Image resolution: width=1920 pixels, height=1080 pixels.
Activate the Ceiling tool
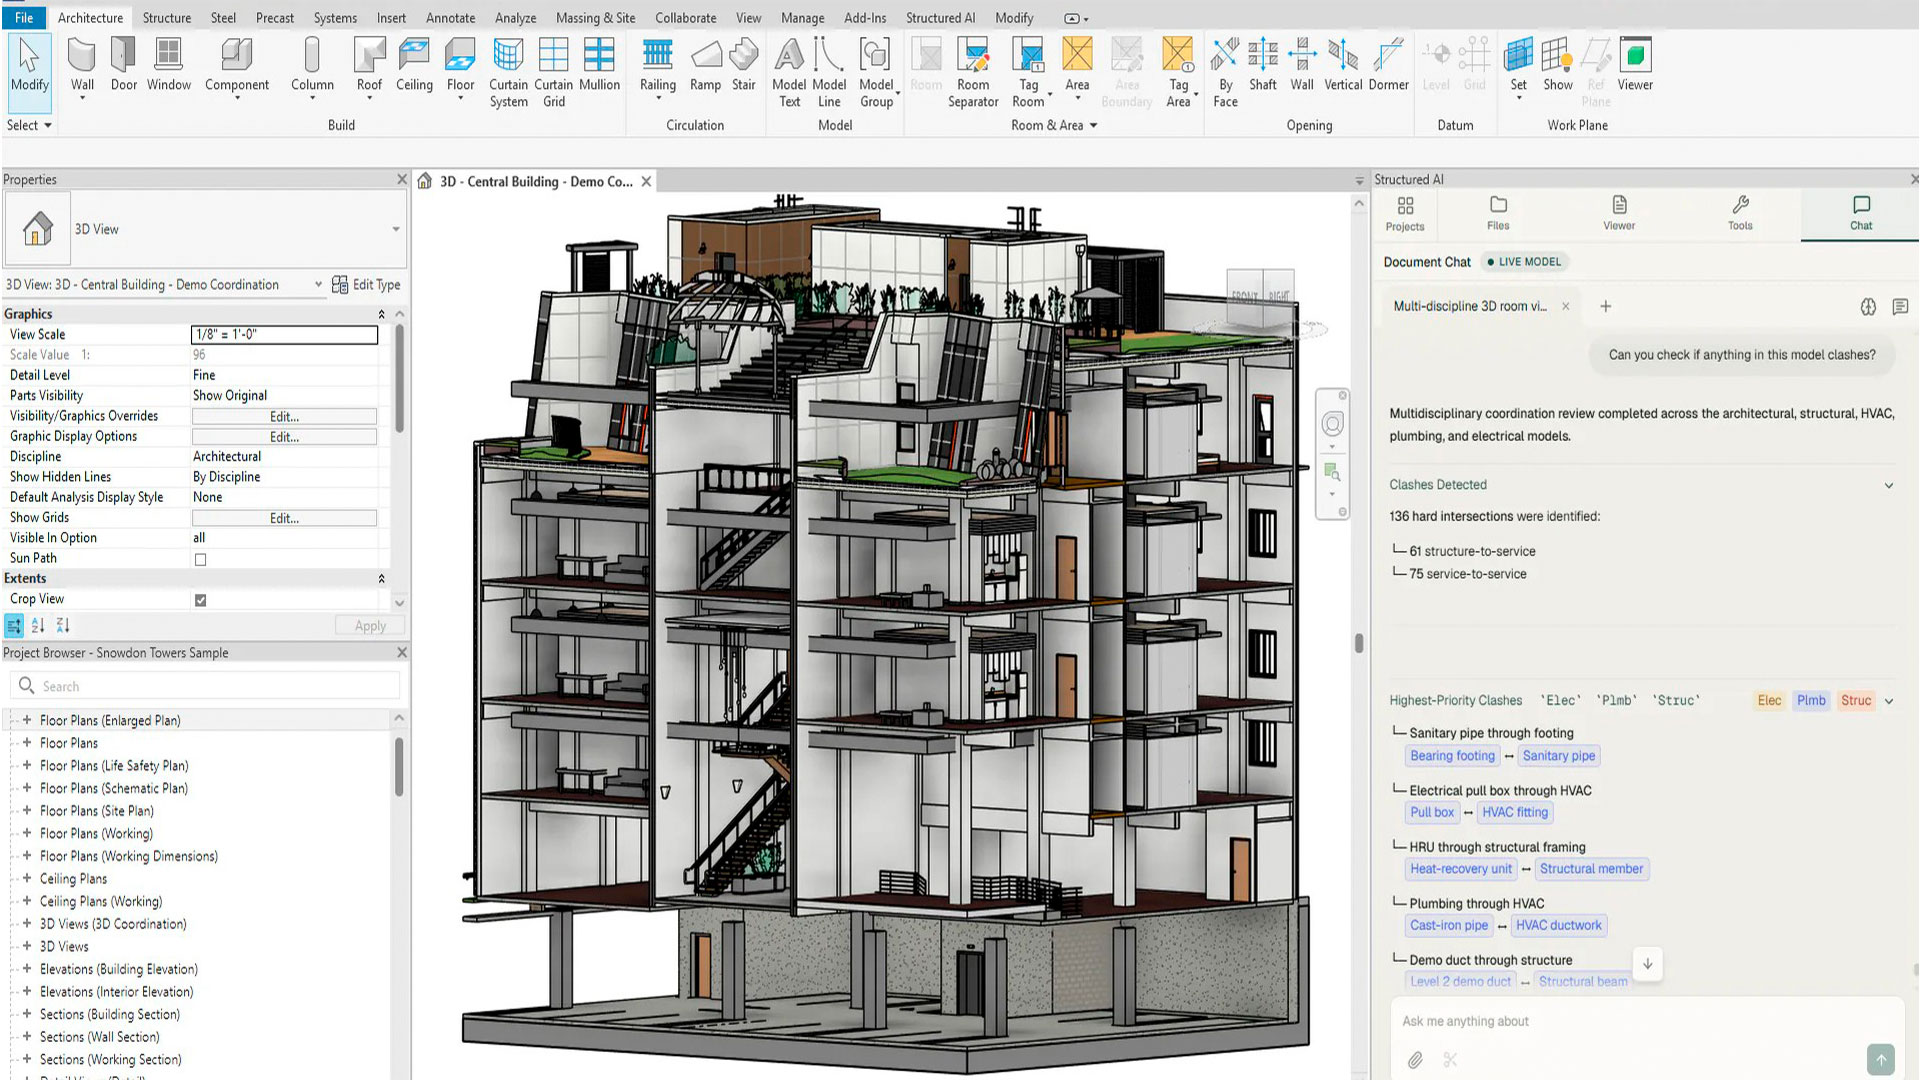pyautogui.click(x=414, y=65)
